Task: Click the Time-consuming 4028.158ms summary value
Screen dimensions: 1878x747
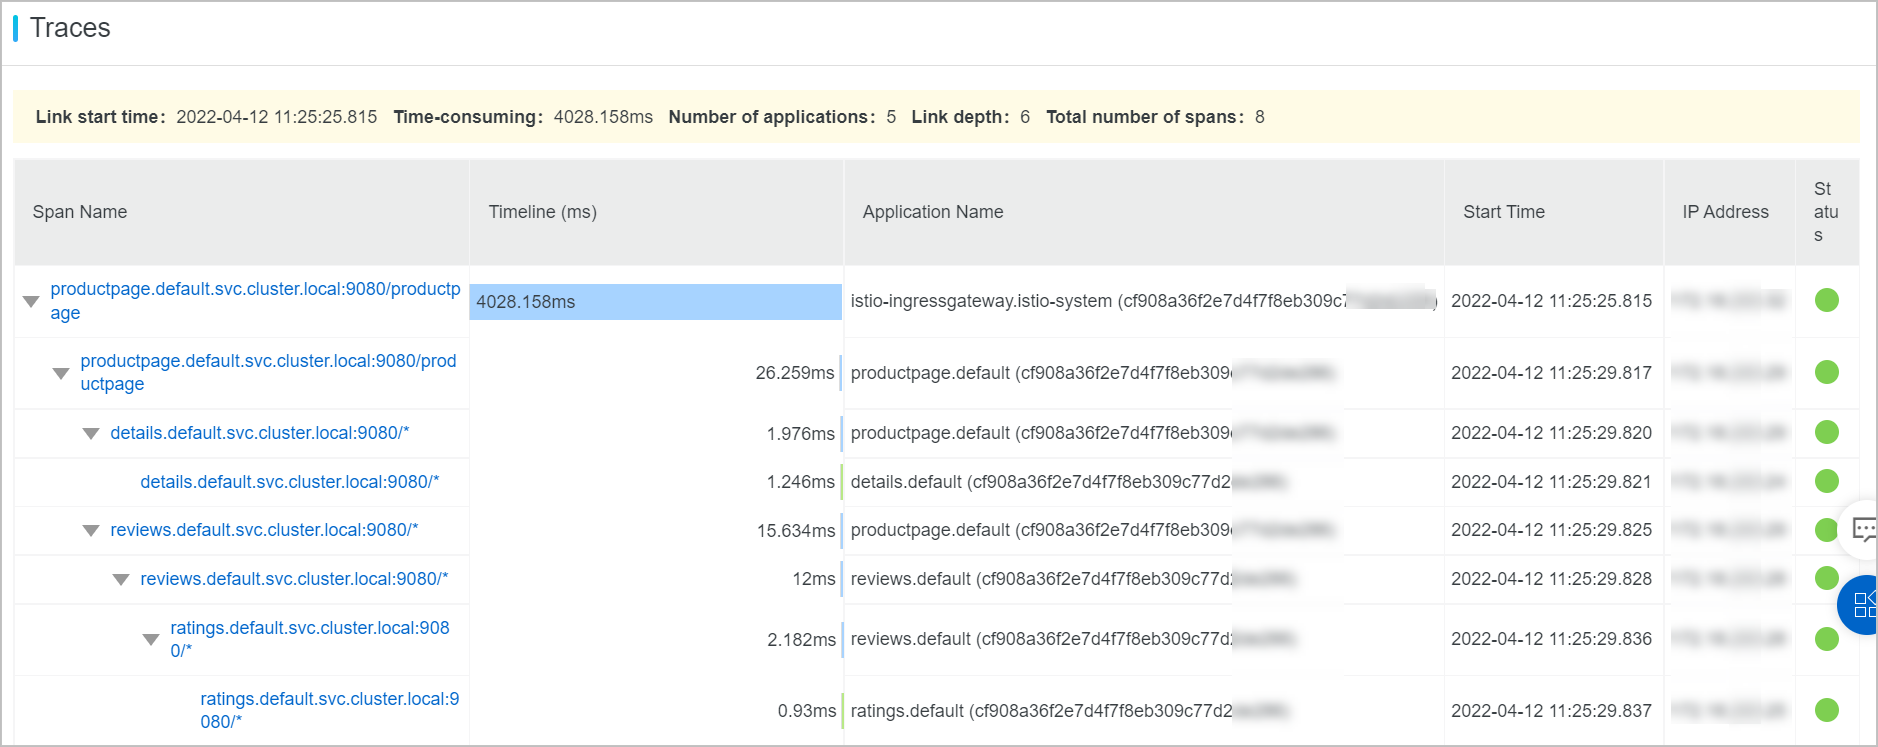Action: pos(603,117)
